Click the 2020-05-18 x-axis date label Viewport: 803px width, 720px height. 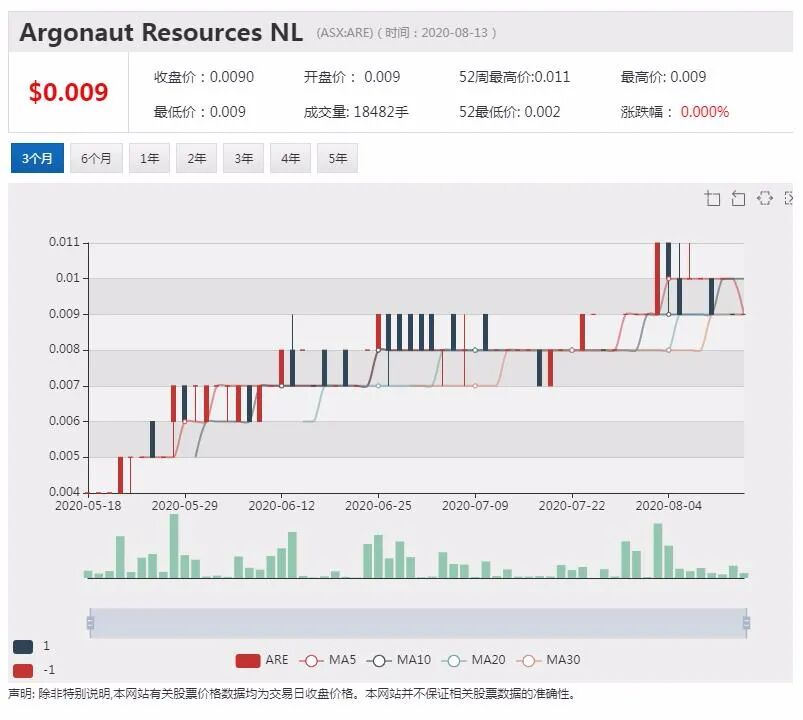tap(88, 506)
